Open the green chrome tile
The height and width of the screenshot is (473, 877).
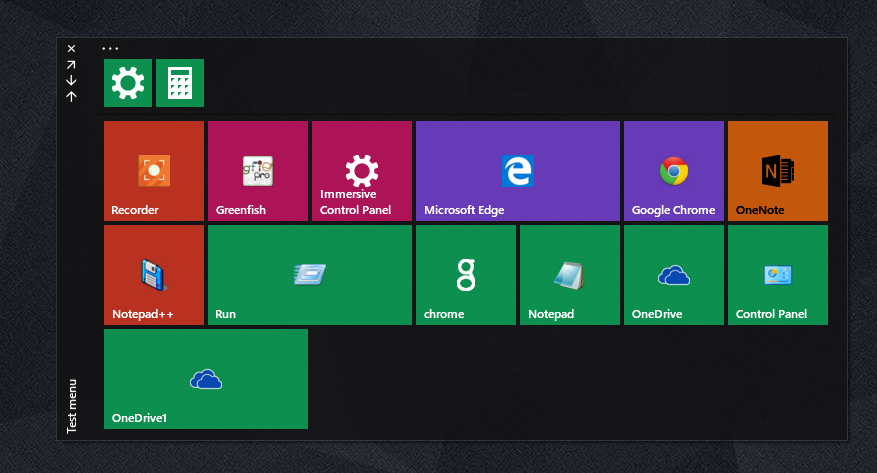point(466,275)
